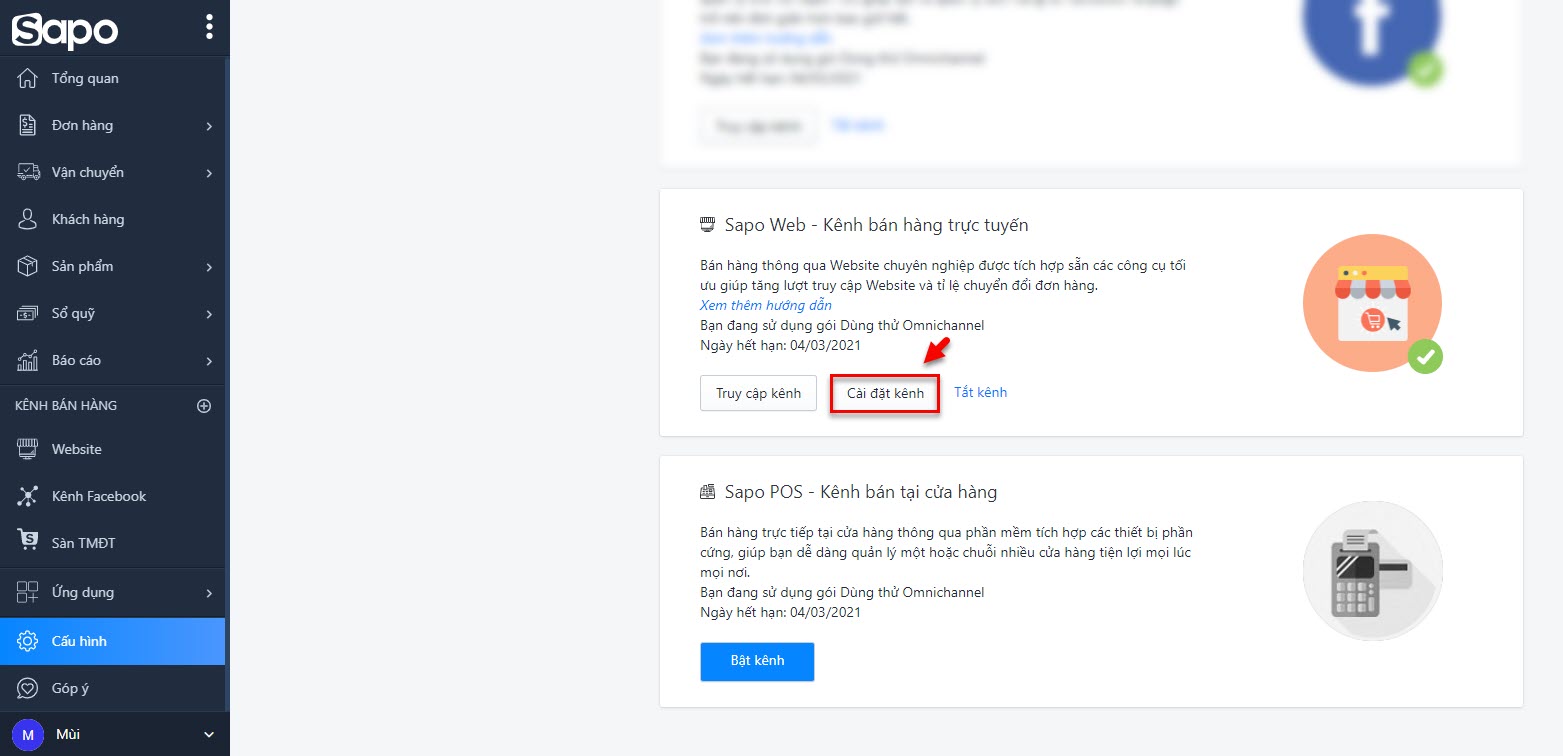Expand the Sổ quỹ submenu chevron
1563x756 pixels.
point(209,314)
